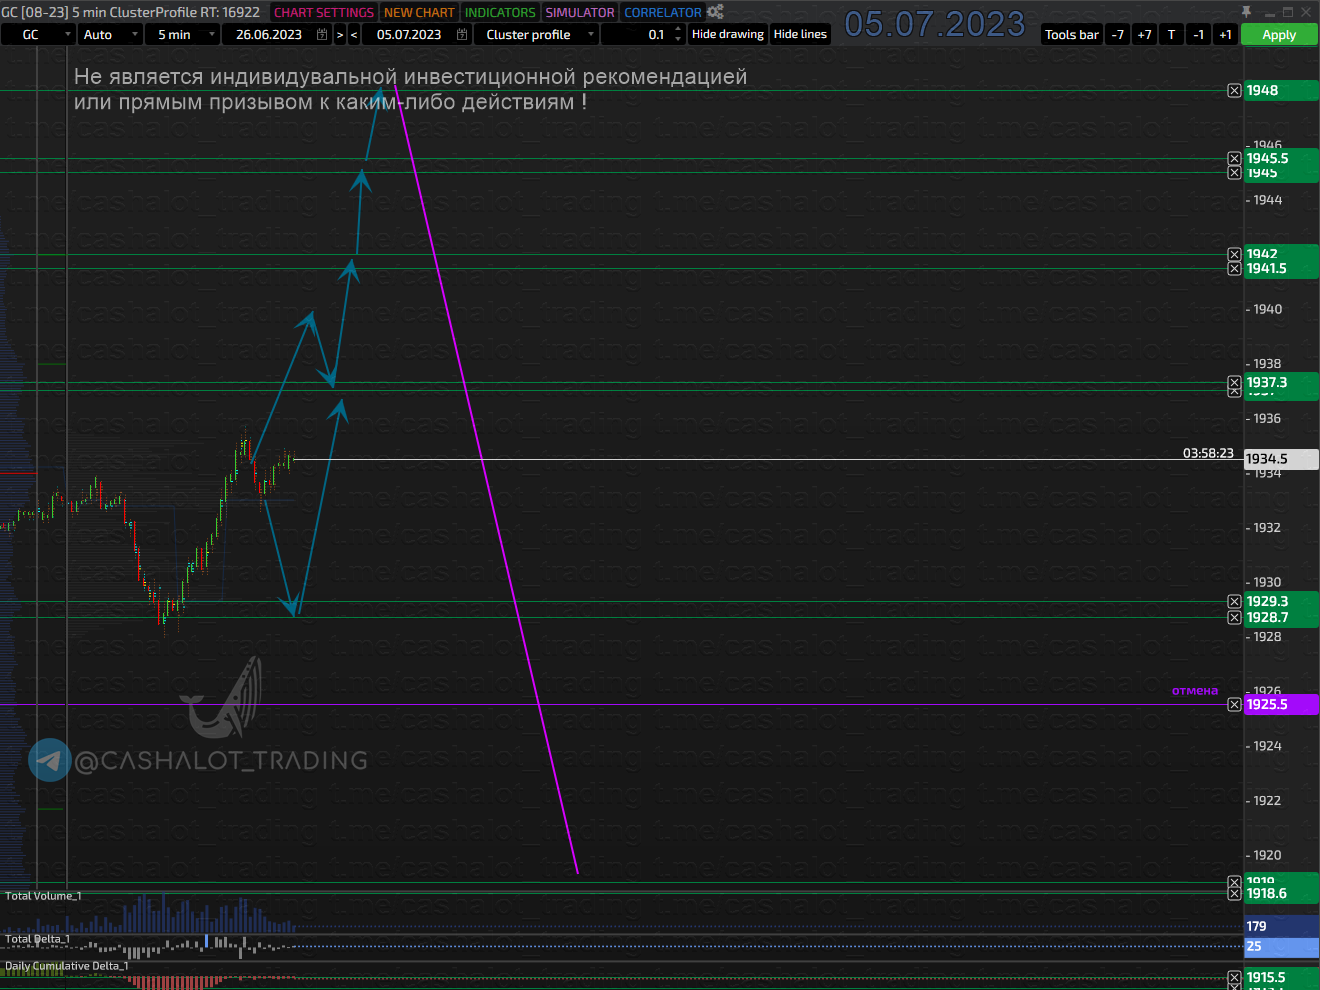The image size is (1320, 990).
Task: Open the INDICATORS menu
Action: [x=500, y=12]
